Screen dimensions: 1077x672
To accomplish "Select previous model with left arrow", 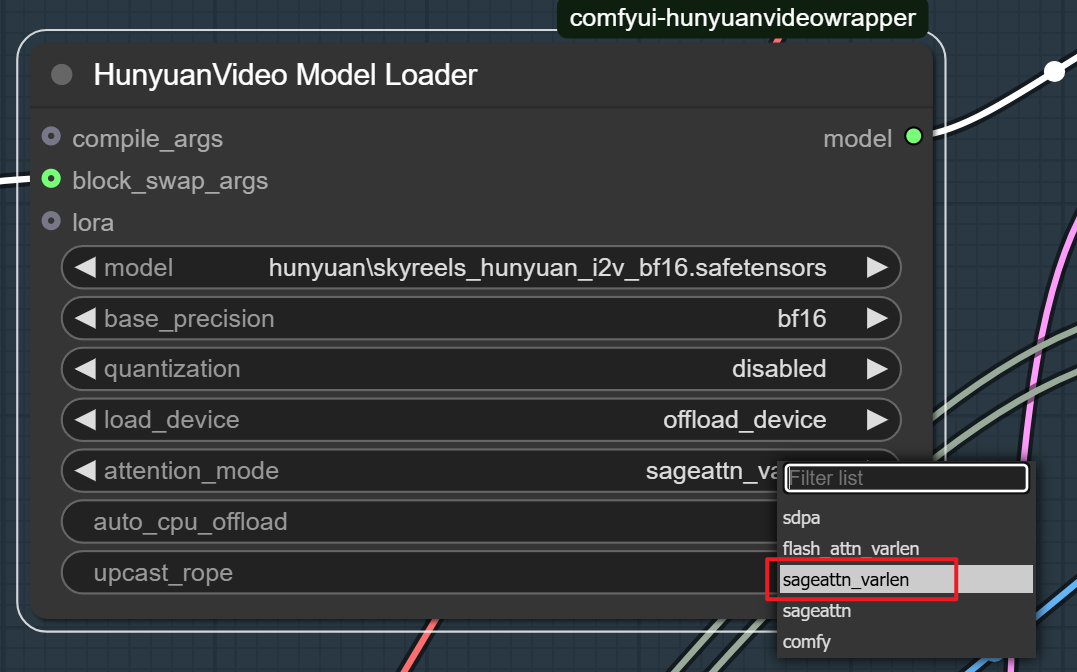I will tap(85, 267).
